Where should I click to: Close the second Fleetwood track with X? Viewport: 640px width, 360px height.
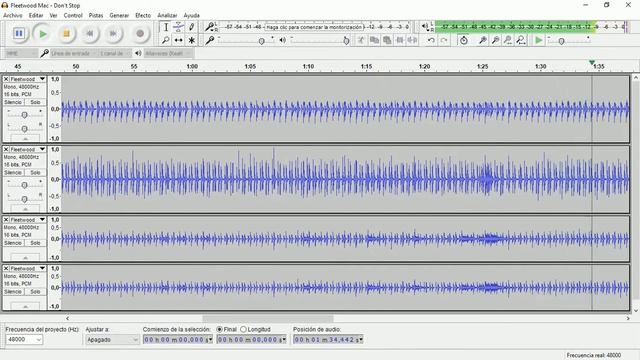tap(6, 149)
